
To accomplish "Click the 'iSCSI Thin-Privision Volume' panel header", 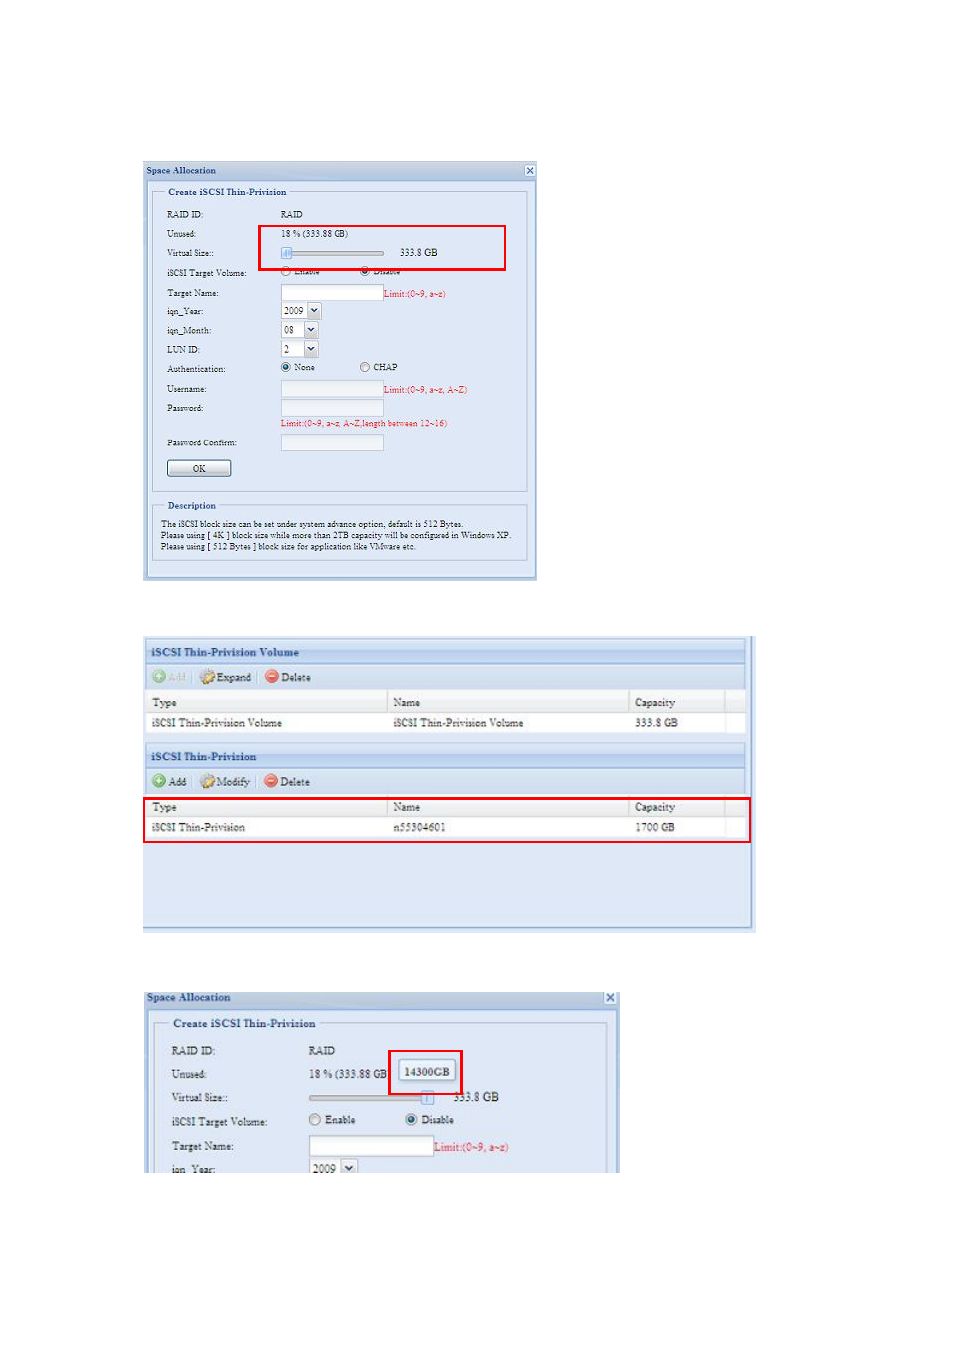I will click(445, 652).
